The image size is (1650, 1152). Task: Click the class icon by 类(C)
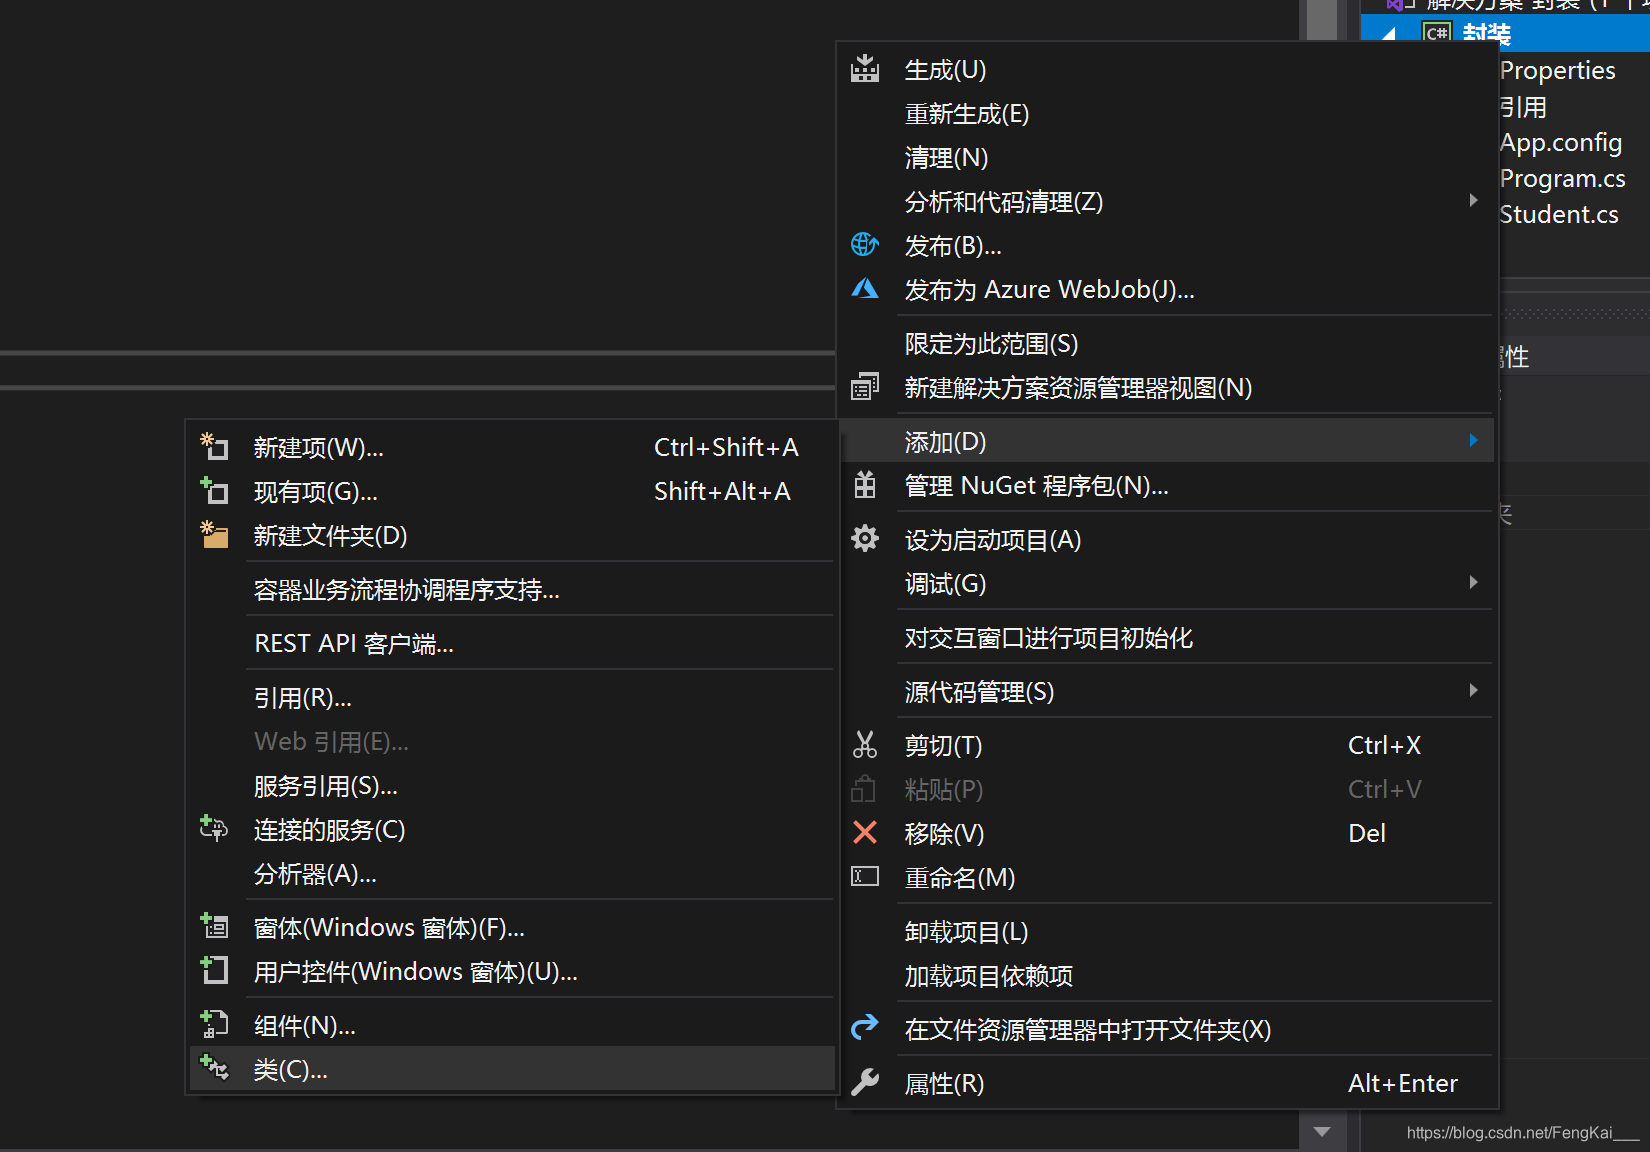[214, 1068]
